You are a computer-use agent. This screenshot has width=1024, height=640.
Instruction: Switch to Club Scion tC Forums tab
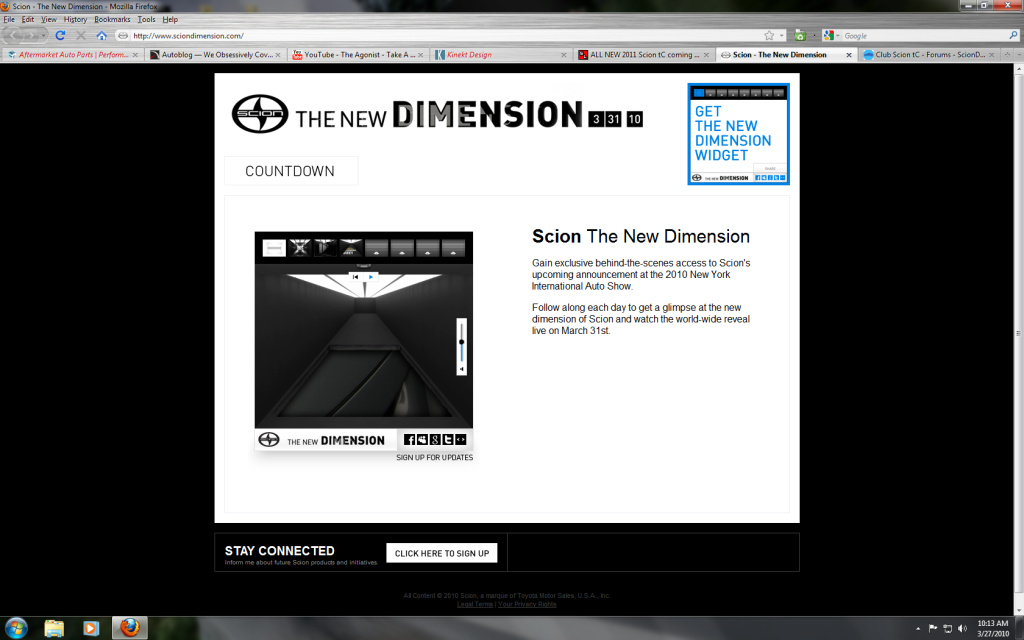pos(929,55)
